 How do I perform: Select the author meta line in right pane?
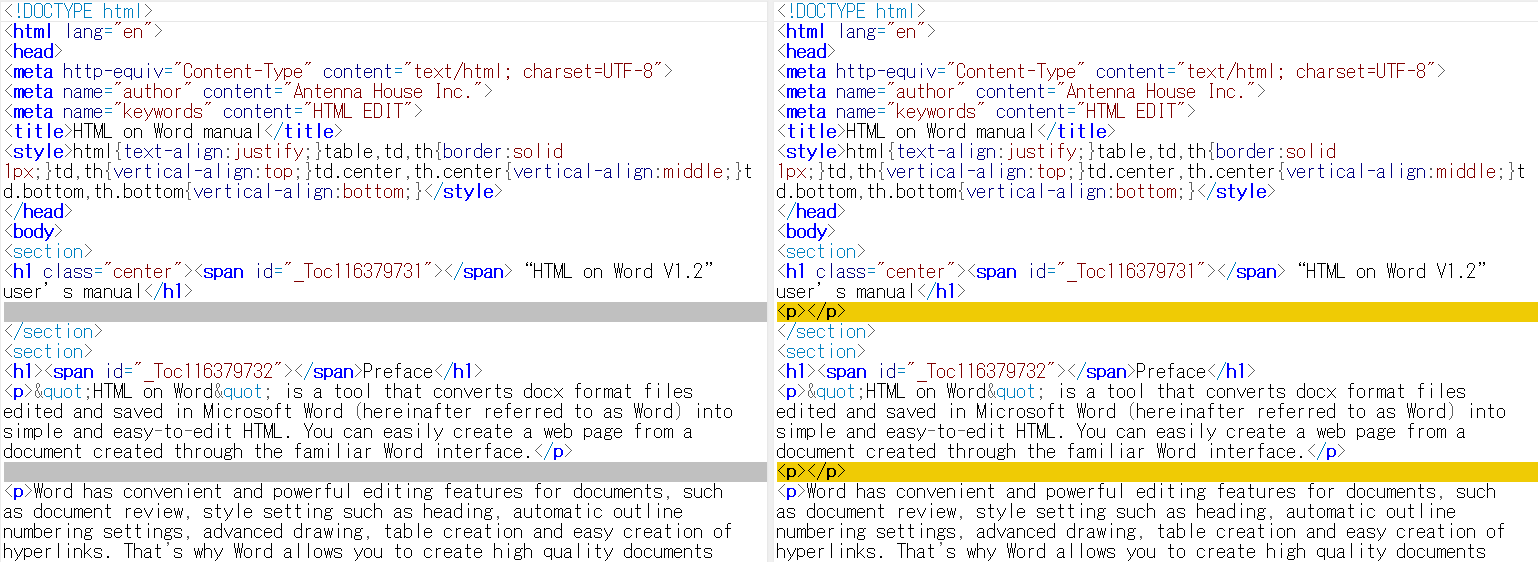coord(1021,91)
